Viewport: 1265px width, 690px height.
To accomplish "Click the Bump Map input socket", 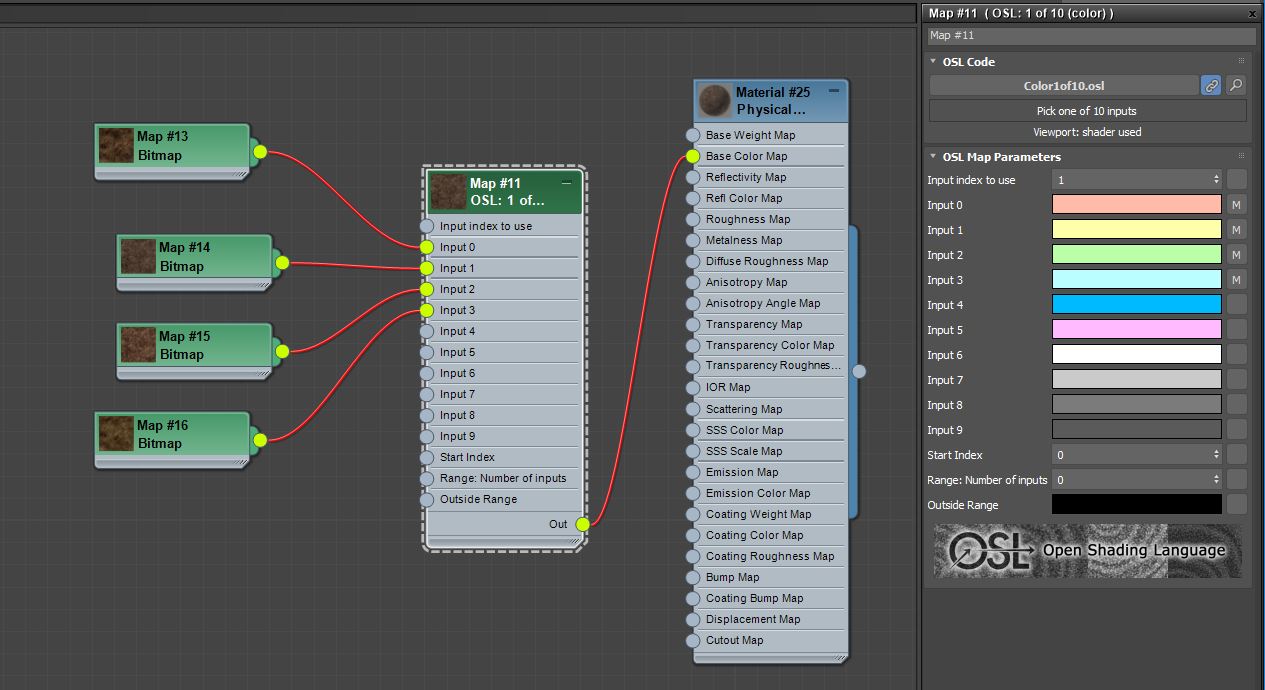I will (x=692, y=577).
